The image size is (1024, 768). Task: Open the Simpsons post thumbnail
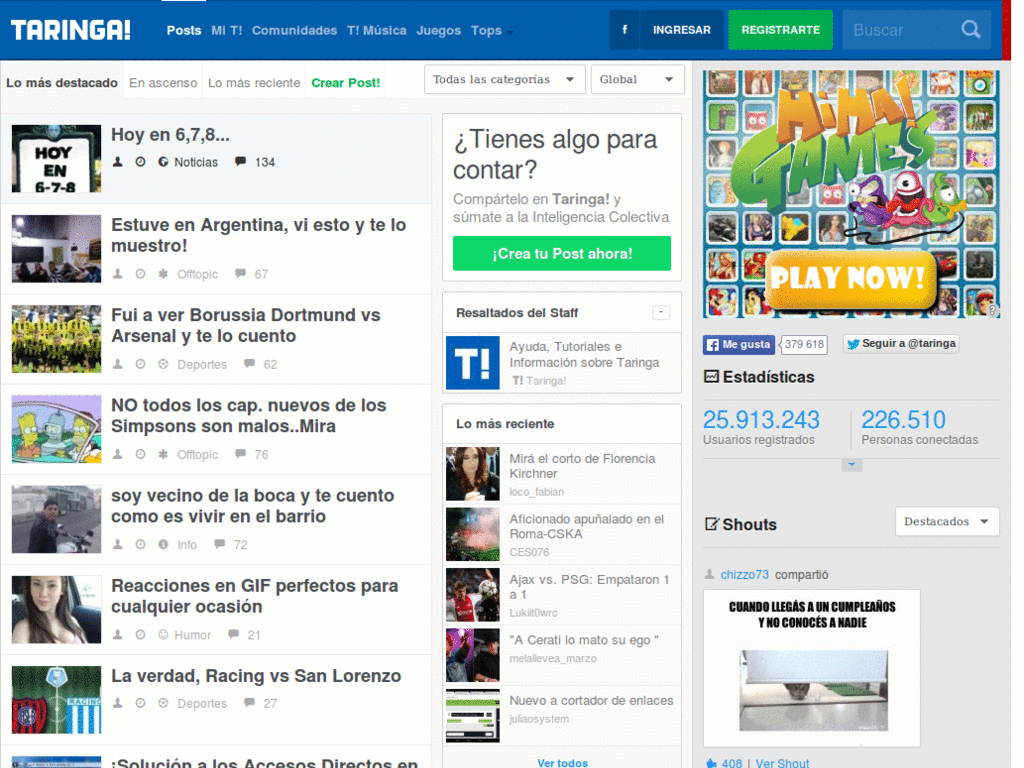[56, 428]
